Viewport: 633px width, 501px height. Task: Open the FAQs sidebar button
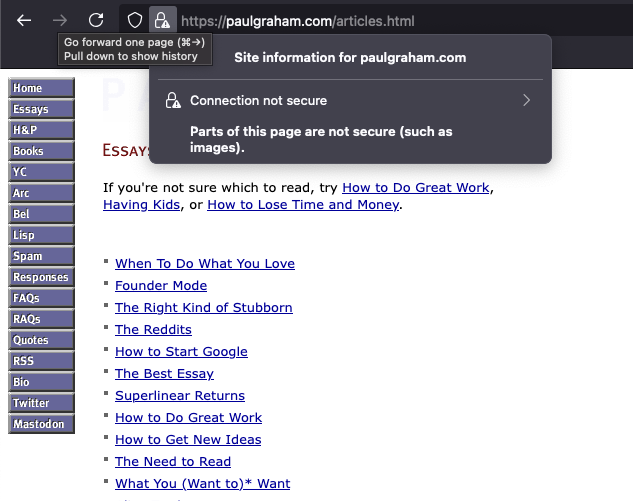(41, 298)
